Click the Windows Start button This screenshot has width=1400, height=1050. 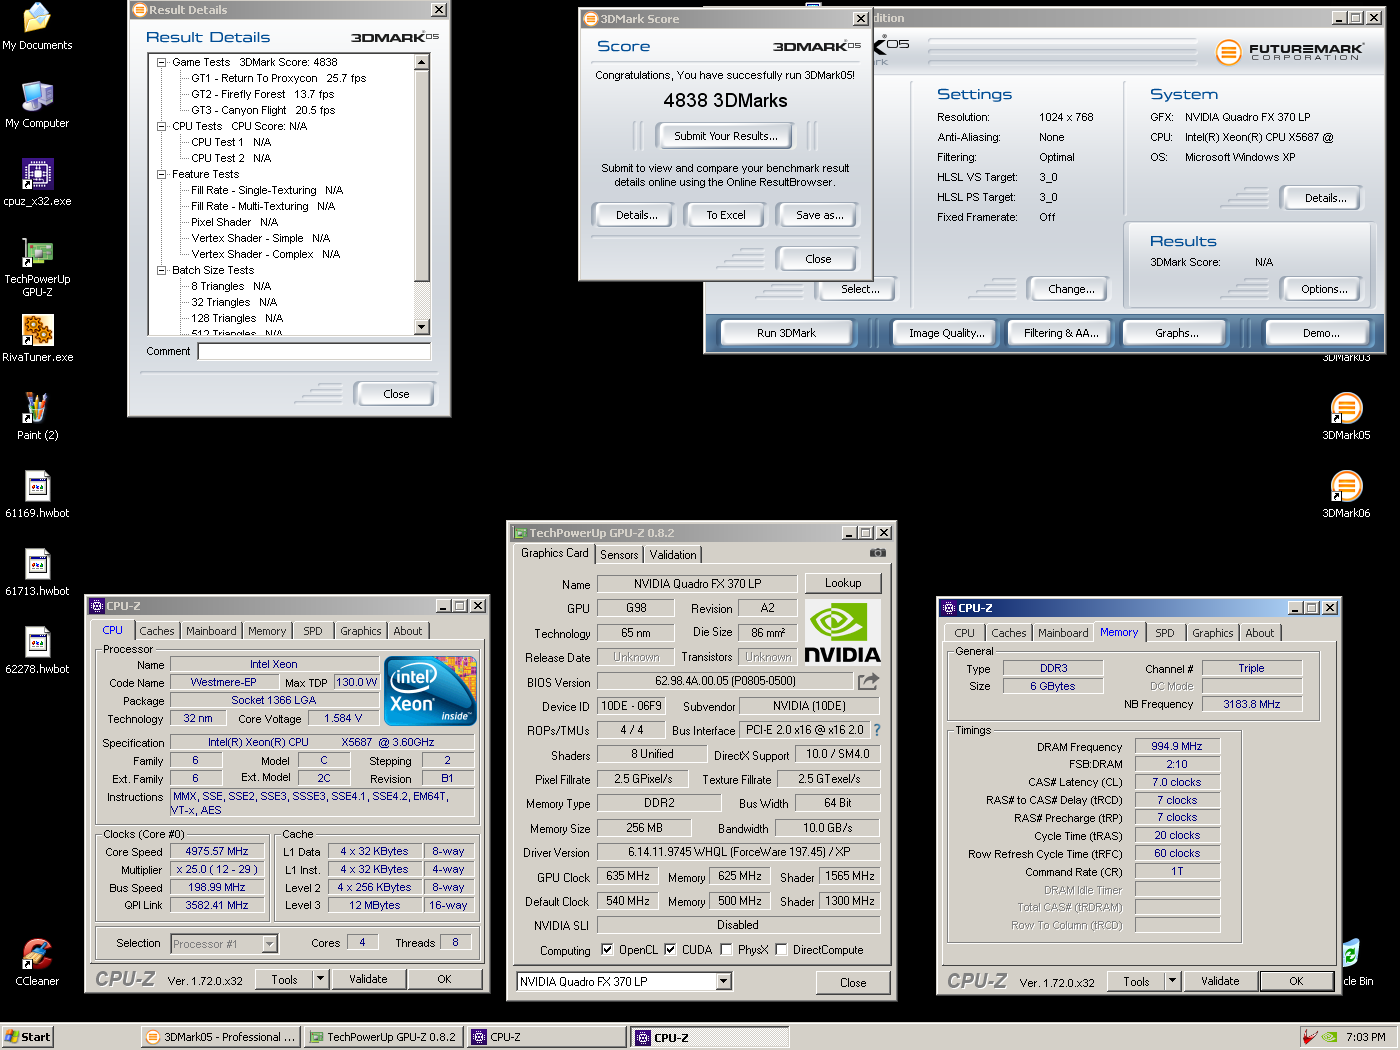pos(28,1037)
